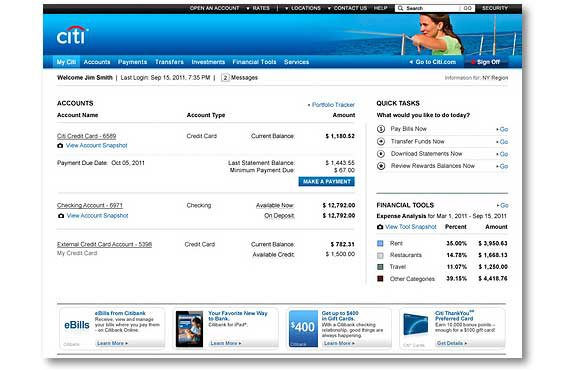Expand the Contact Us dropdown
This screenshot has height=370, width=565.
(347, 8)
